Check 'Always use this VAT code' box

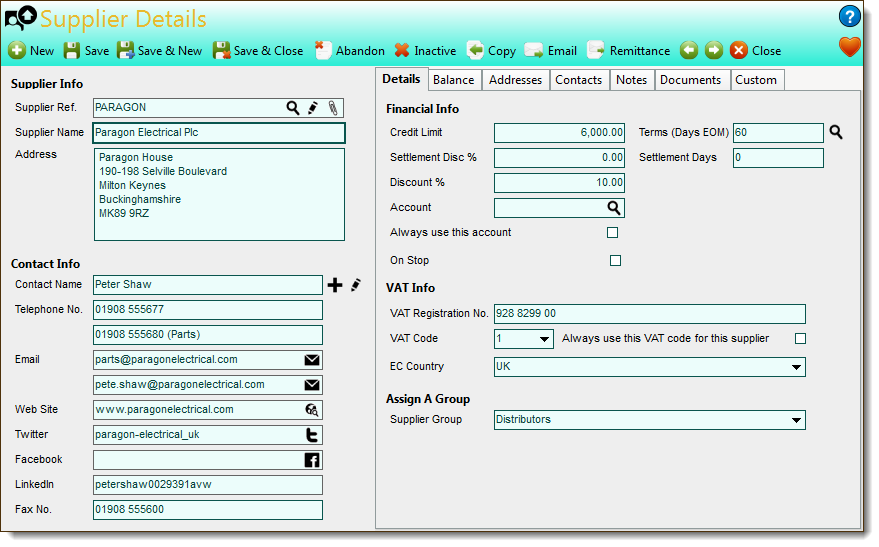[800, 339]
